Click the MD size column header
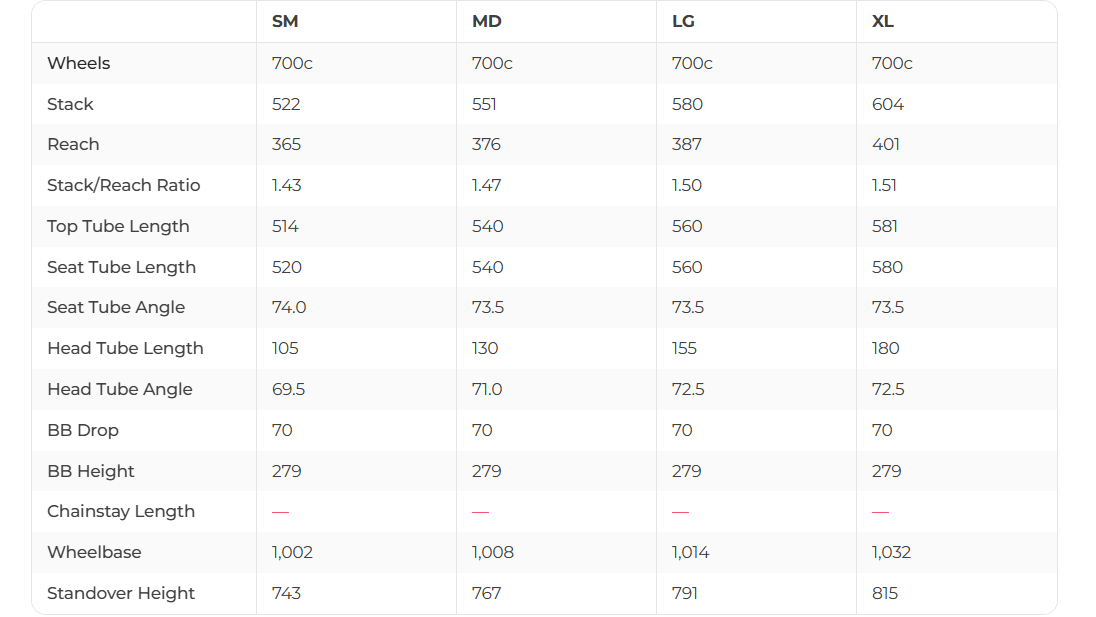Screen dimensions: 1096x617 point(486,22)
